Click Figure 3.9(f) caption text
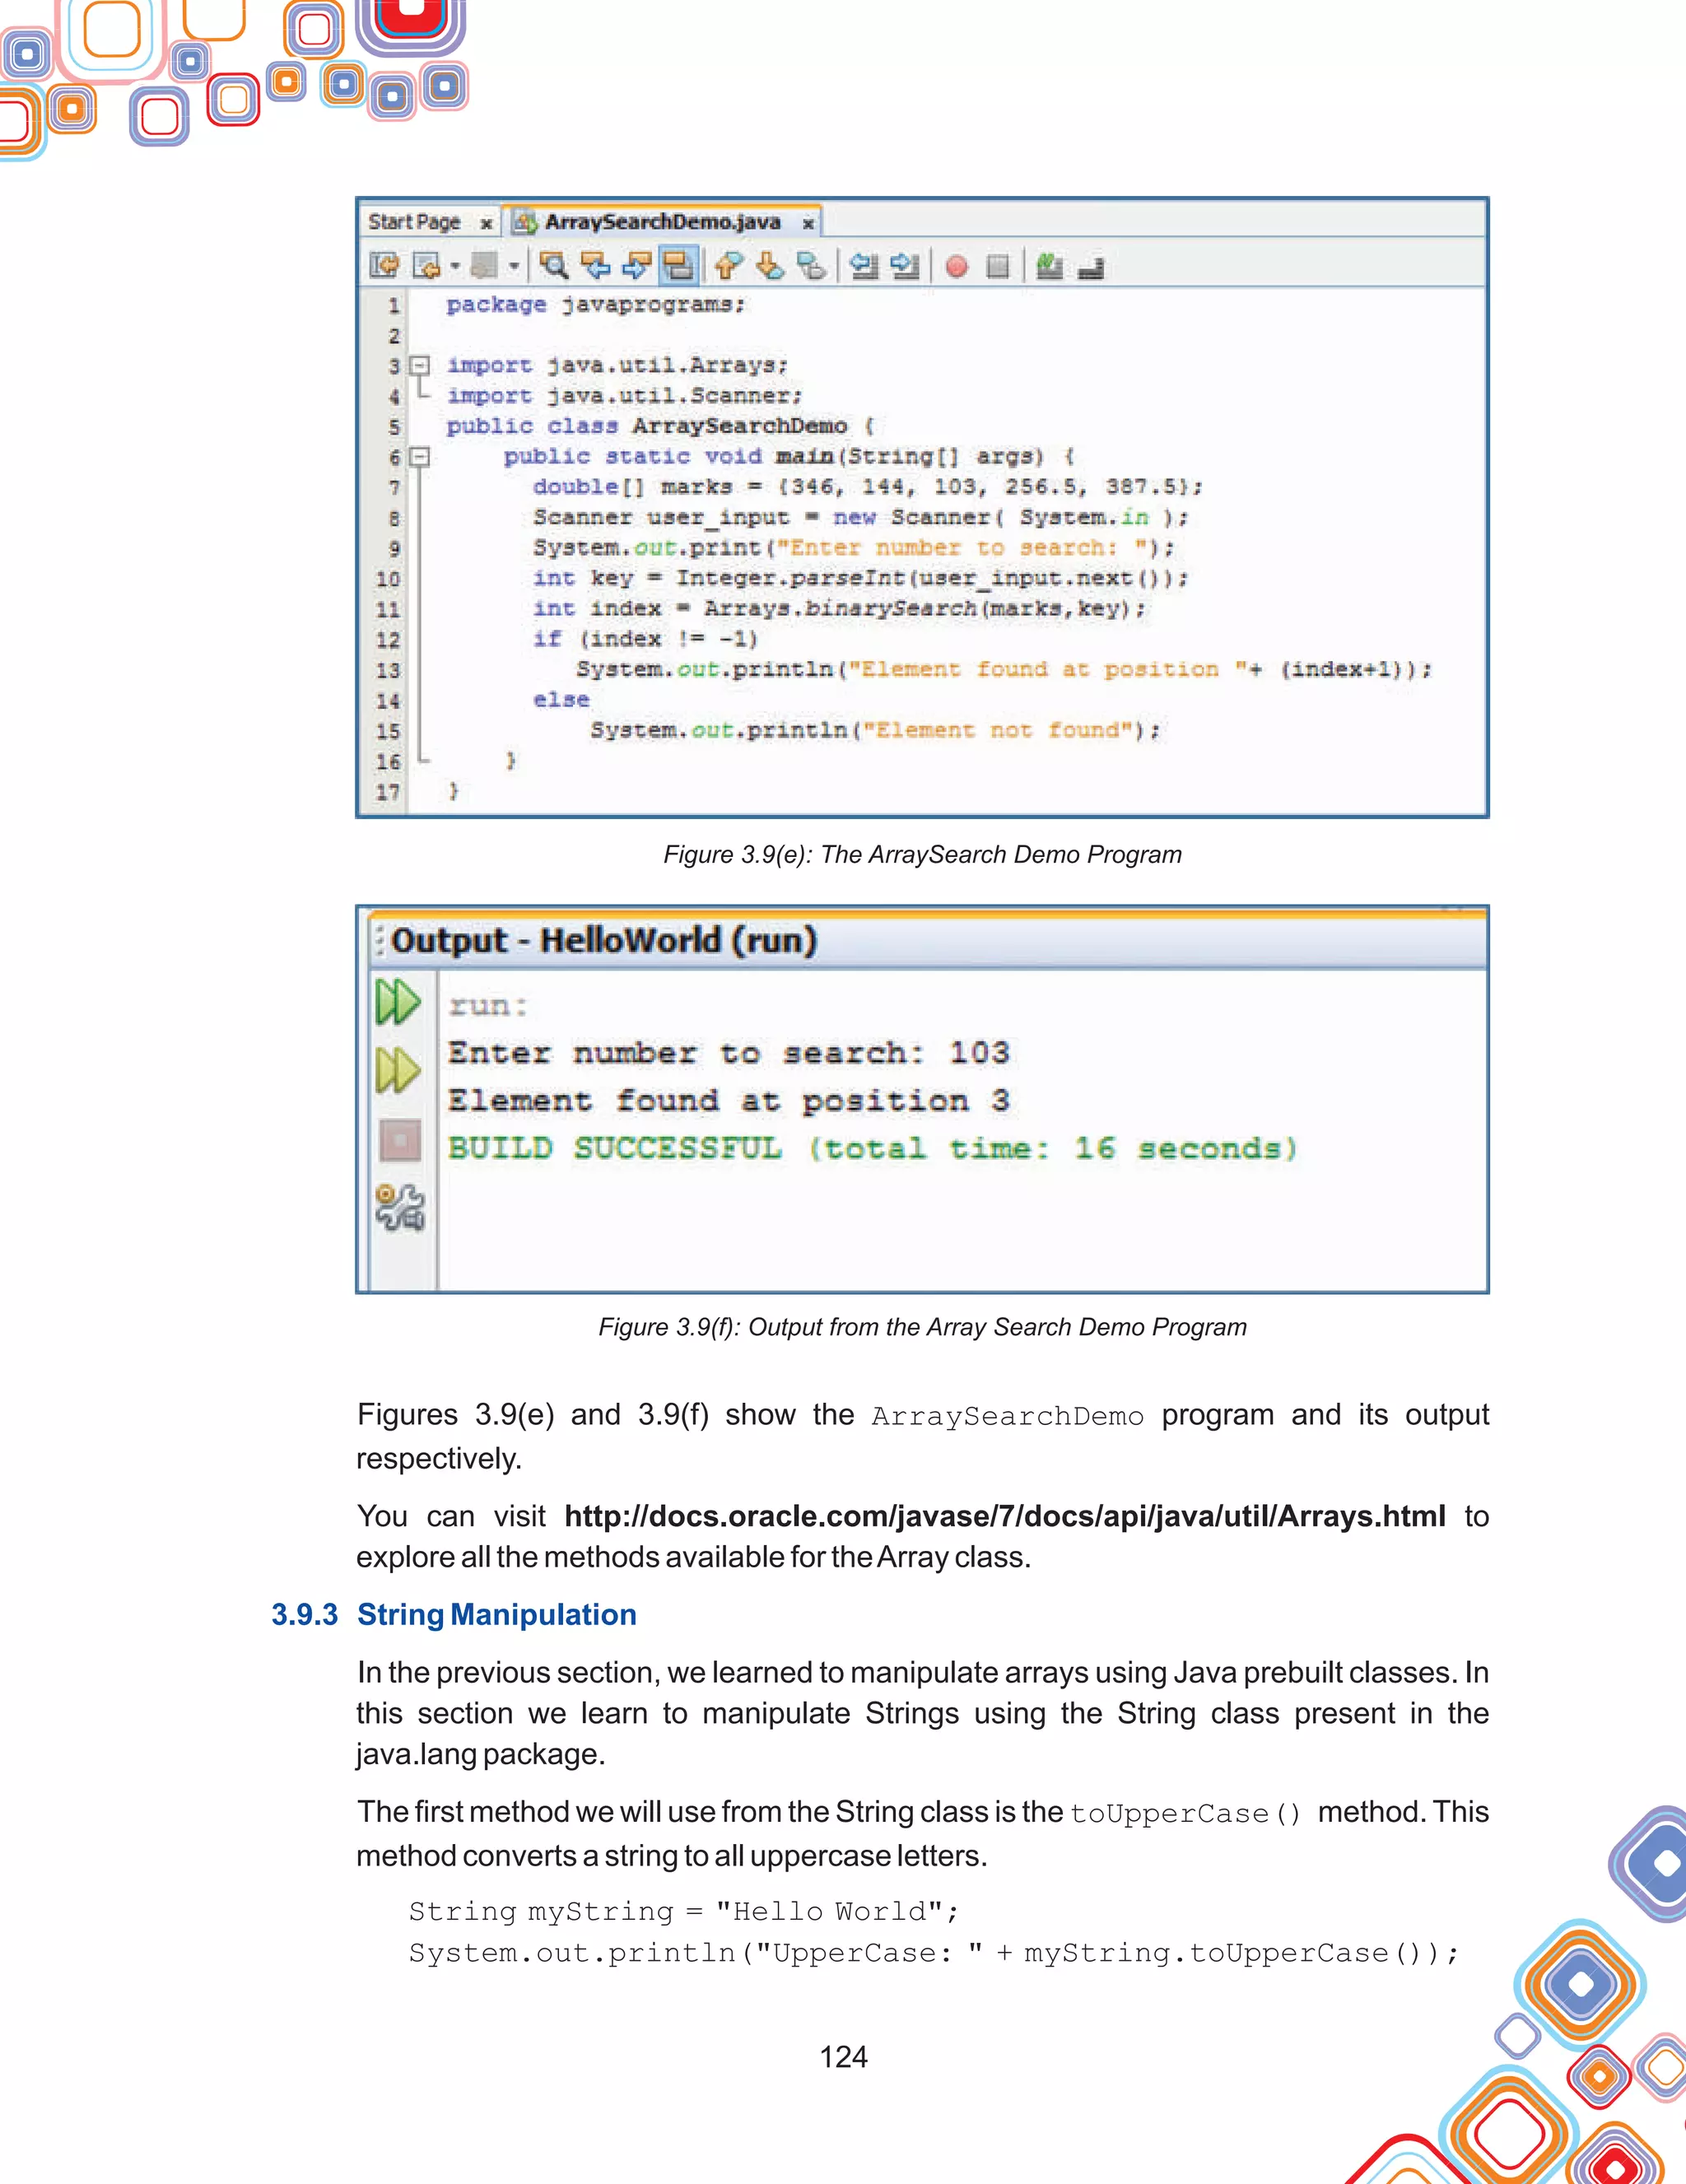 [x=922, y=1327]
